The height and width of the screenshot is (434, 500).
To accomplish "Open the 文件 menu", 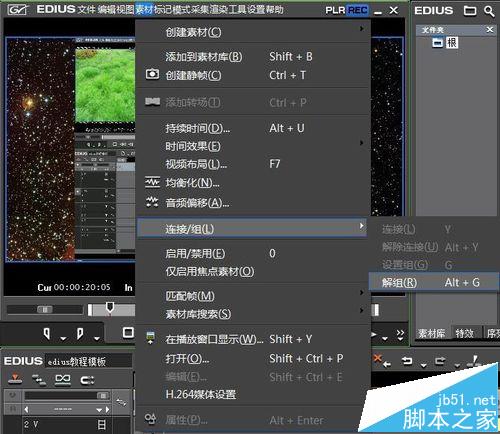I will point(87,9).
